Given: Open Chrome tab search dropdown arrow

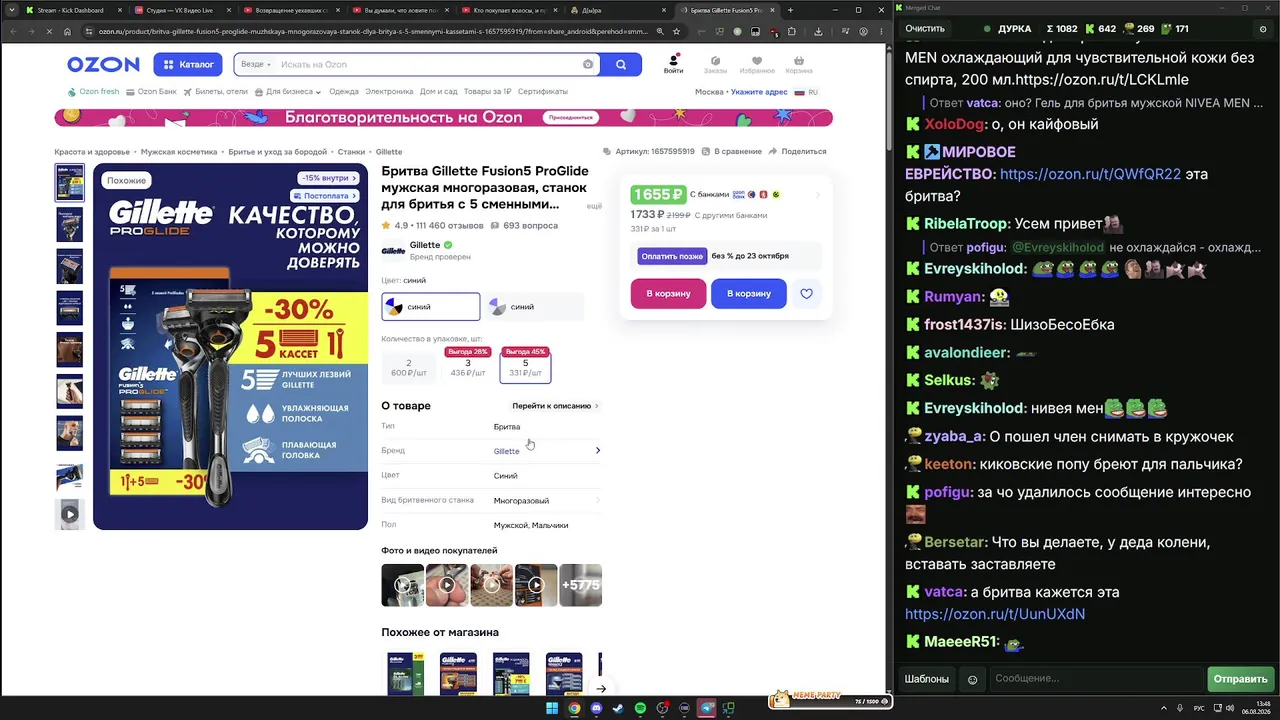Looking at the screenshot, I should tap(12, 10).
